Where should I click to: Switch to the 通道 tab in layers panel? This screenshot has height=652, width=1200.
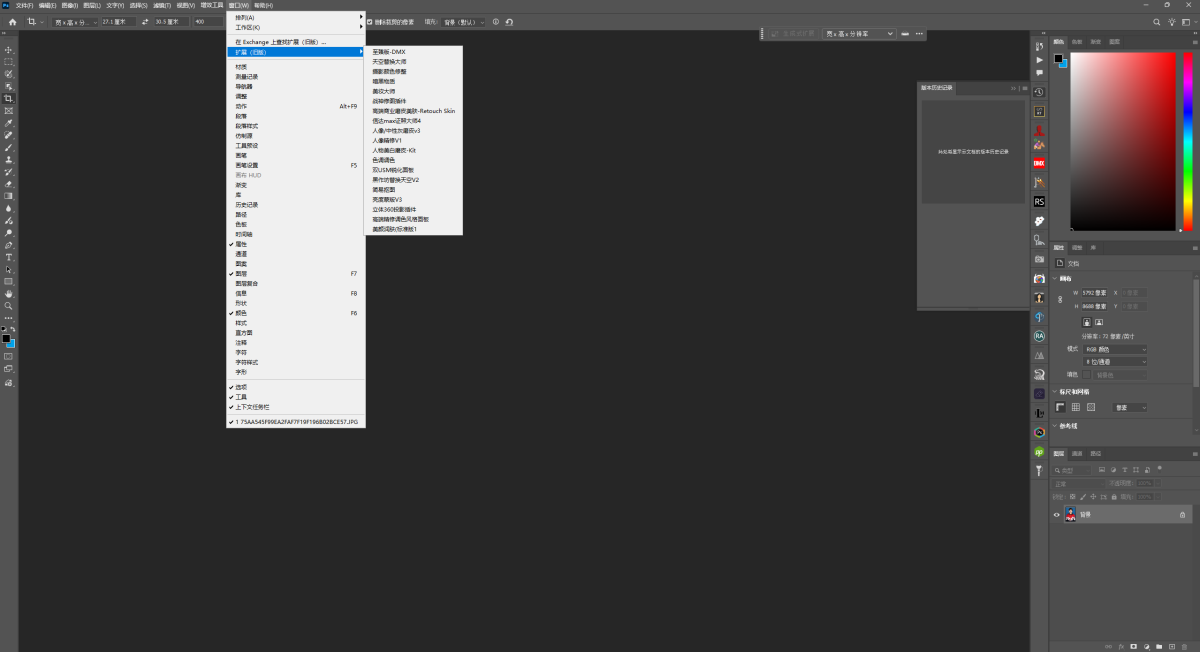pos(1077,453)
